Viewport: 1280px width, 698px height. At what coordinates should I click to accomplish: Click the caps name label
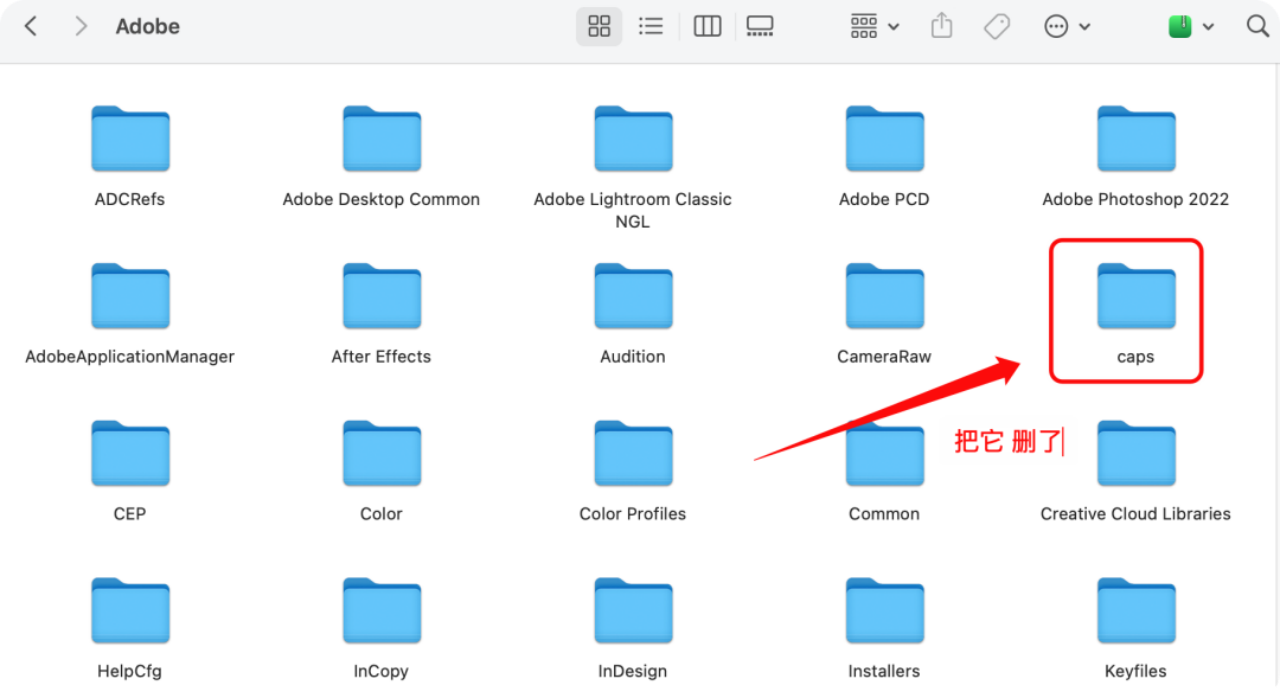point(1136,356)
